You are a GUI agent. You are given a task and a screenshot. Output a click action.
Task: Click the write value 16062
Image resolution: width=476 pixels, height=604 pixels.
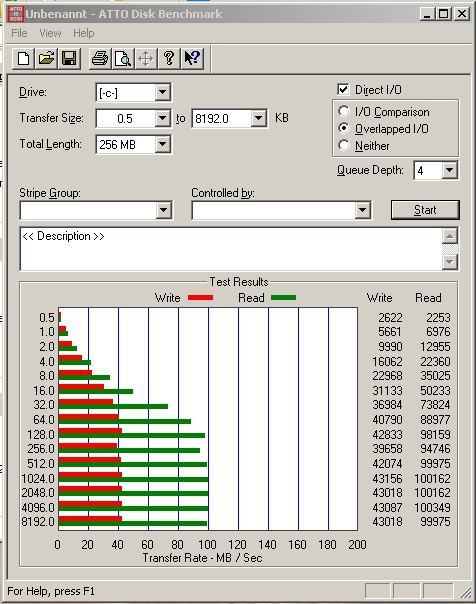387,361
